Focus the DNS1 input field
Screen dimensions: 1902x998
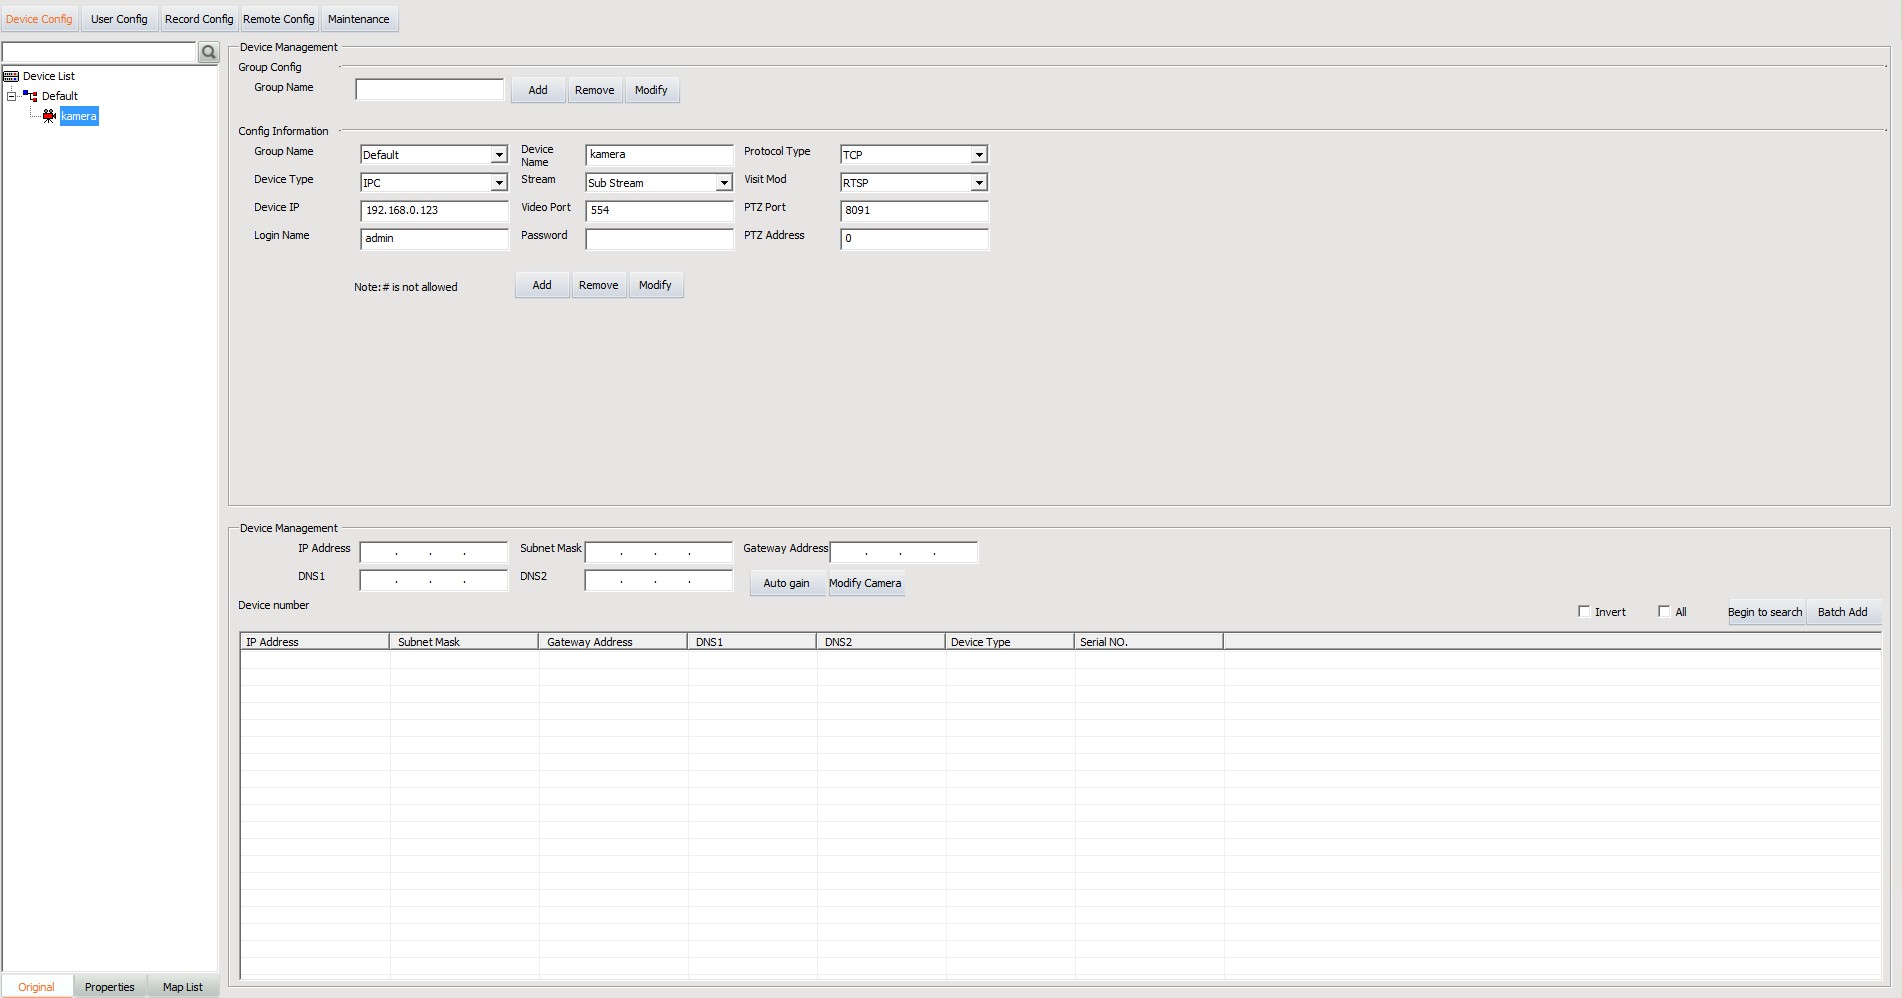point(434,580)
